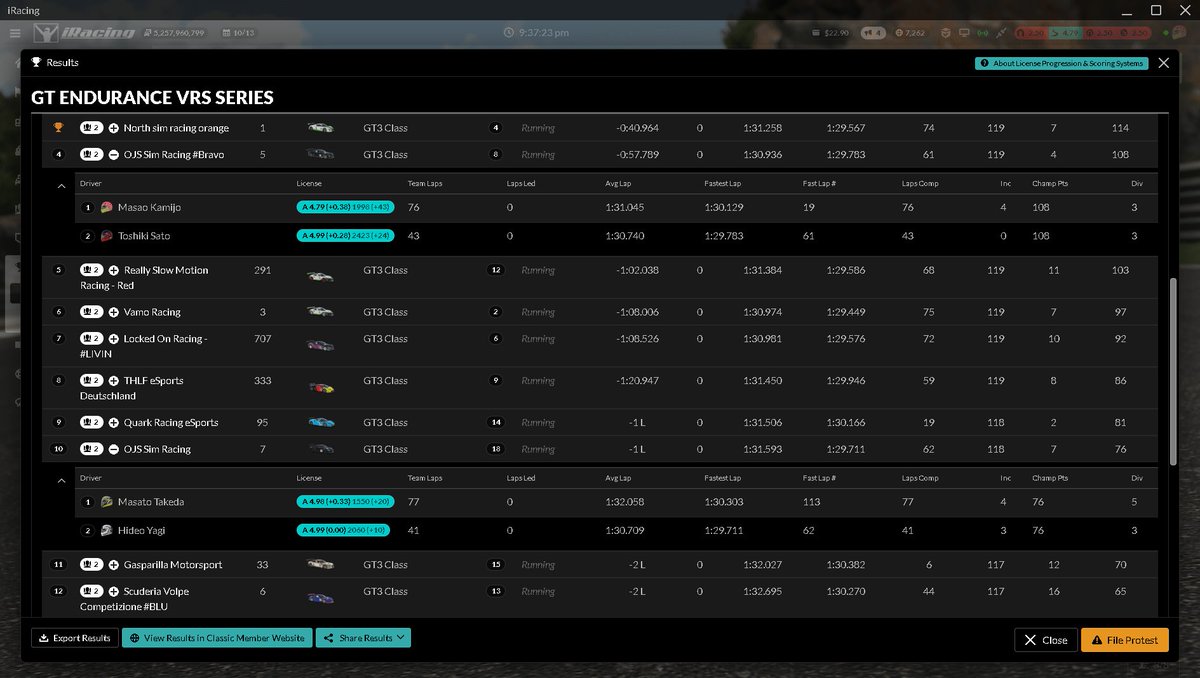Click the team size badge for THLF eSports
The width and height of the screenshot is (1200, 678).
pyautogui.click(x=91, y=381)
